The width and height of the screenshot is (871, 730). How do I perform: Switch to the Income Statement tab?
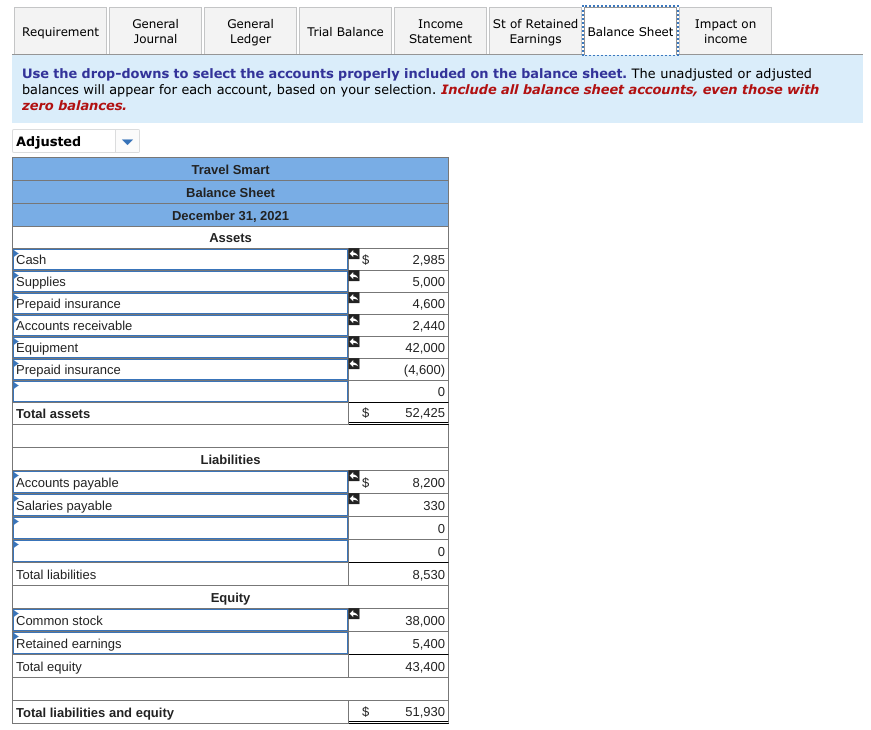440,31
